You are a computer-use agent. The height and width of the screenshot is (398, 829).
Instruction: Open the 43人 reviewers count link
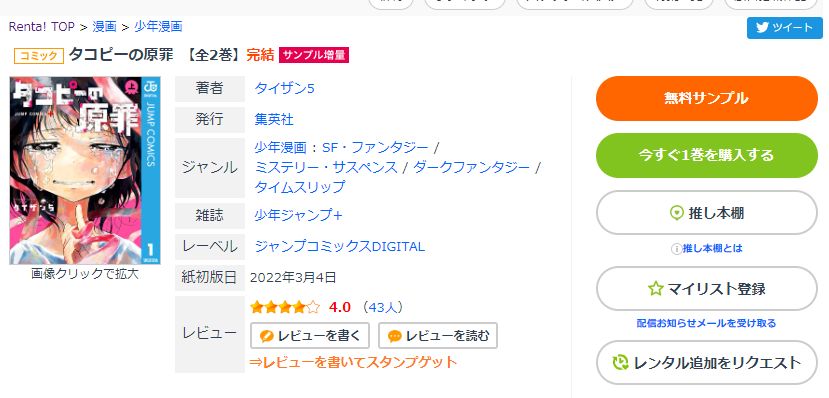tap(381, 307)
